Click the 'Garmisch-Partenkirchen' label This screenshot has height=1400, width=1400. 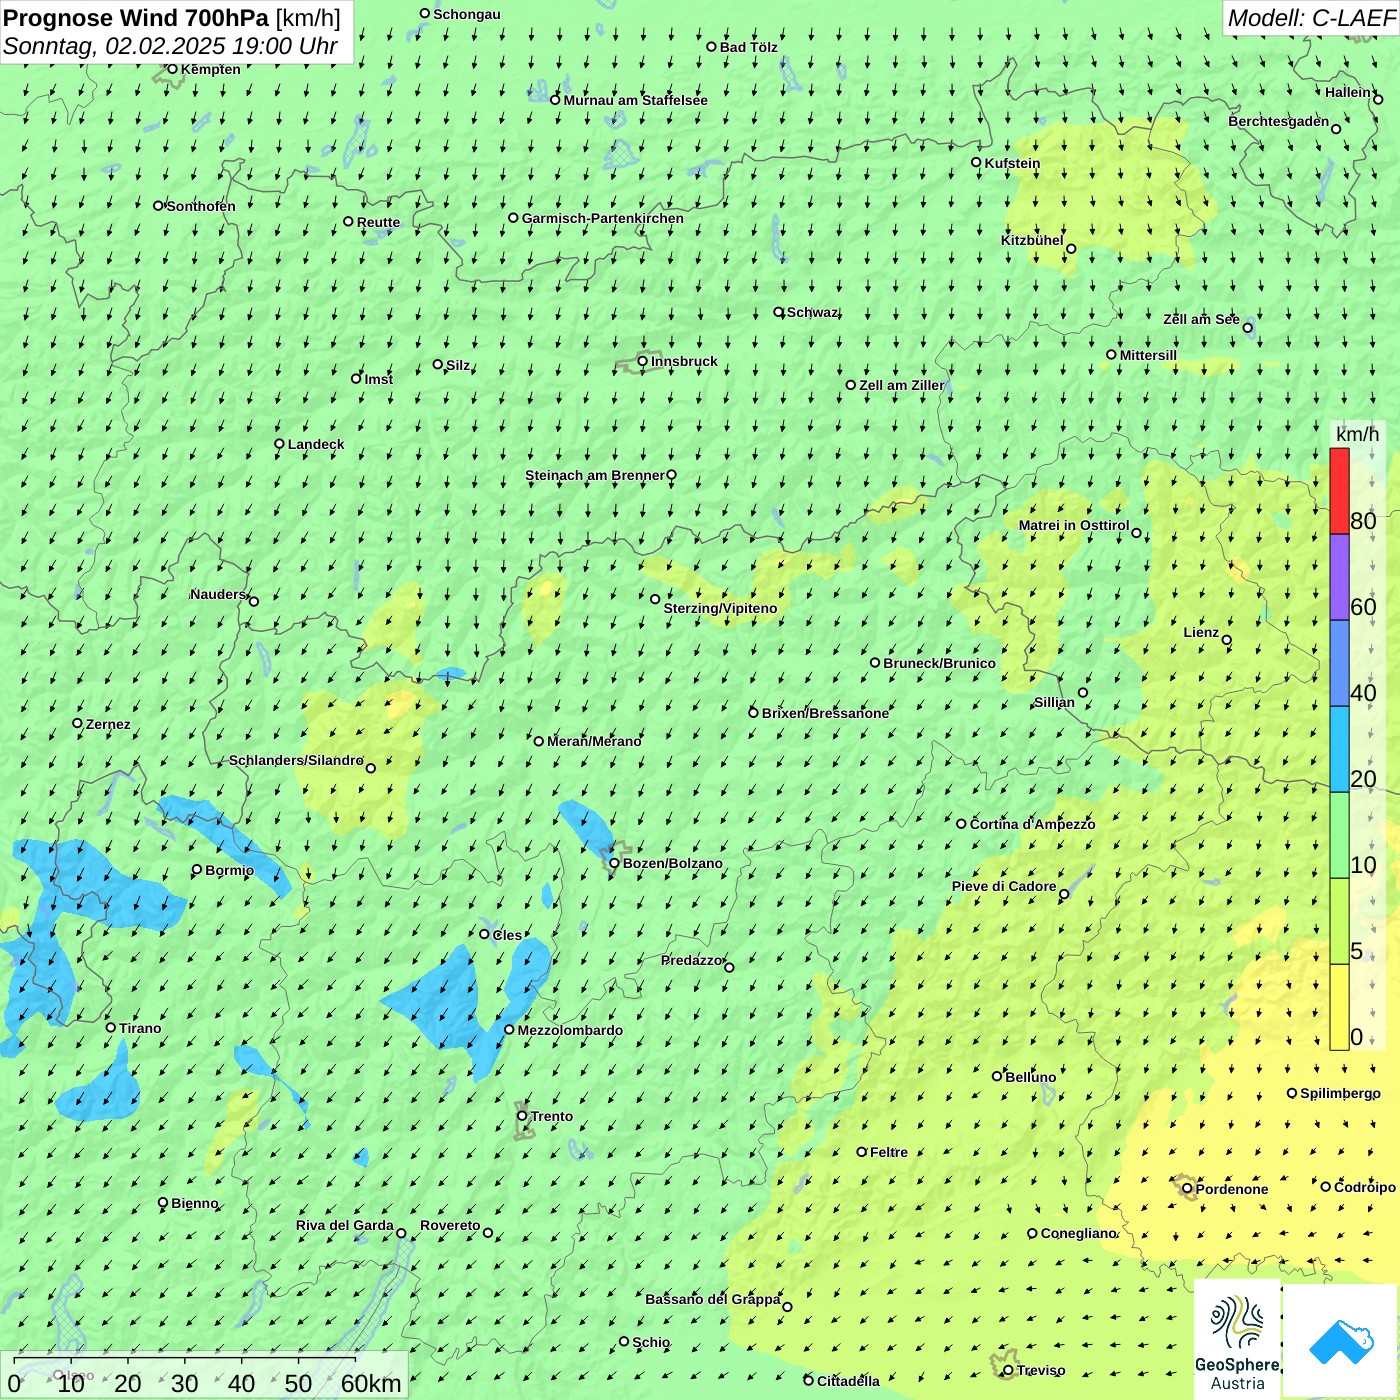pyautogui.click(x=603, y=218)
